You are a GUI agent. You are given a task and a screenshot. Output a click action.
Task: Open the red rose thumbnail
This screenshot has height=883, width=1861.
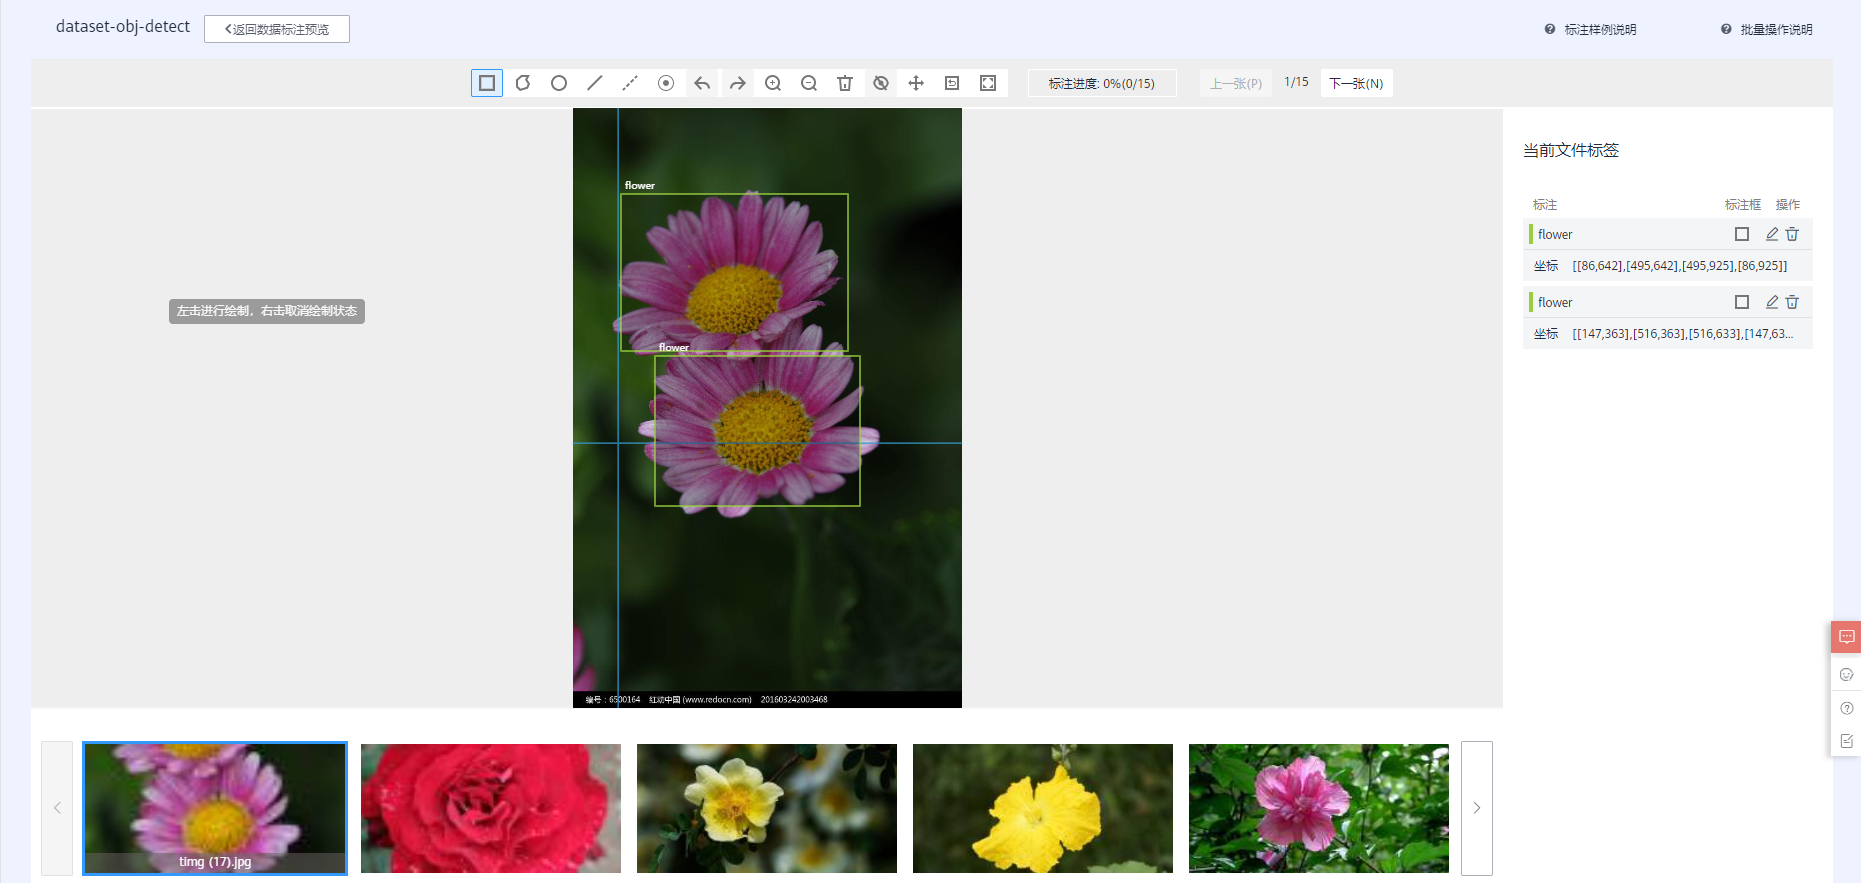tap(491, 808)
